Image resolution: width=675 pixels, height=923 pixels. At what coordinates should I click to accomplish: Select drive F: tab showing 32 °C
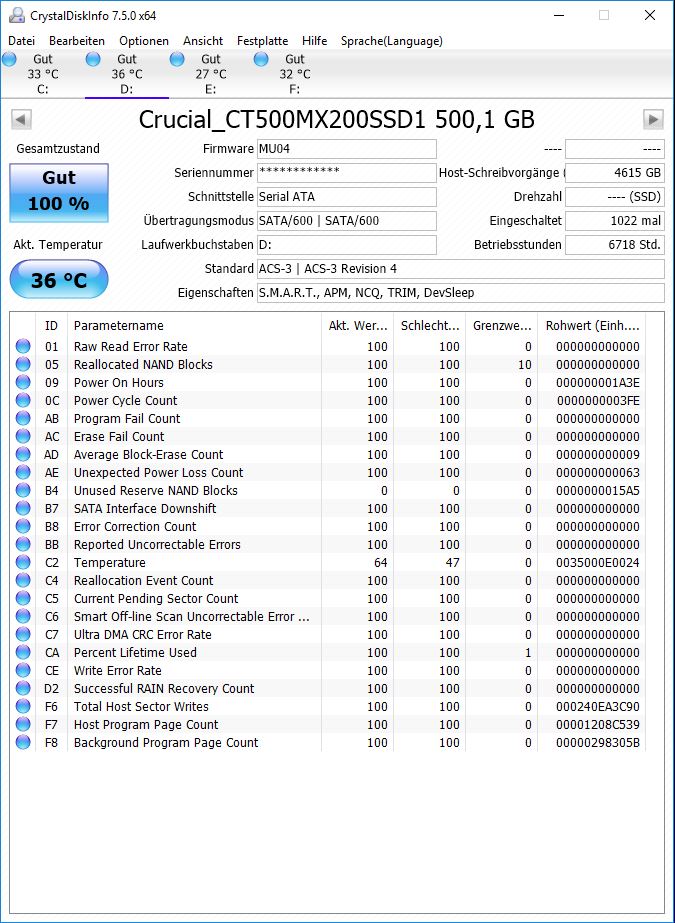(x=294, y=74)
